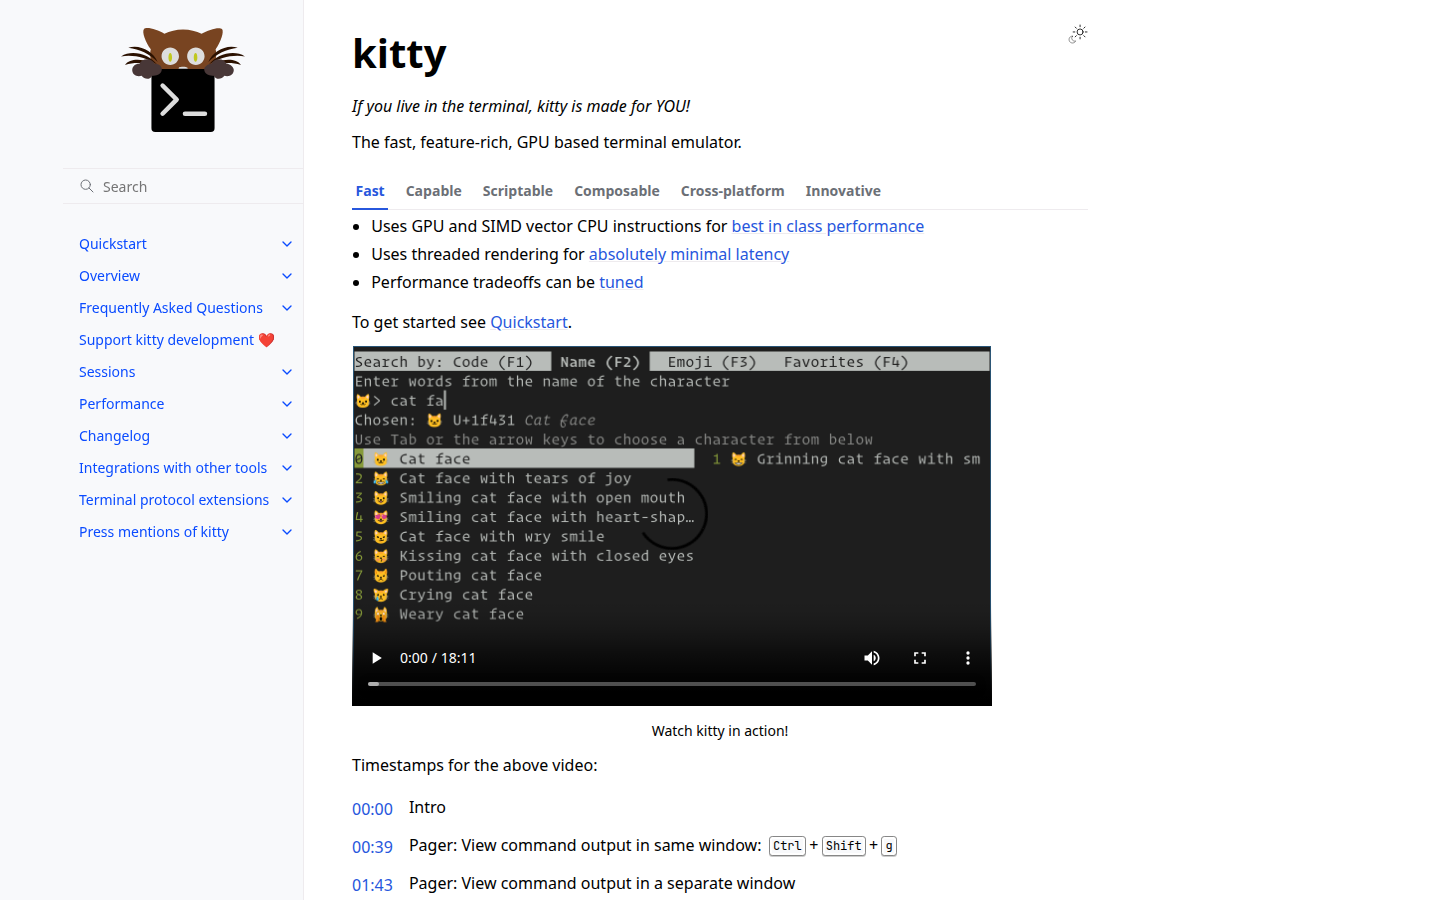This screenshot has width=1440, height=900.
Task: Expand the Overview sidebar section
Action: pos(287,276)
